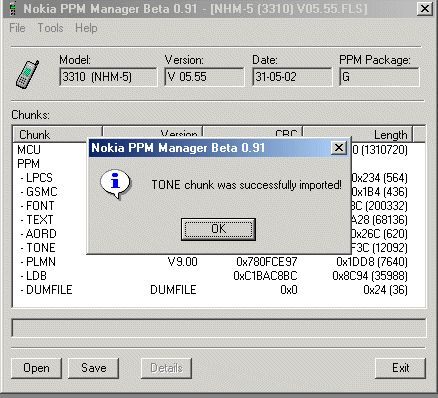Click the Chunk column header
438x398 pixels.
(x=57, y=134)
